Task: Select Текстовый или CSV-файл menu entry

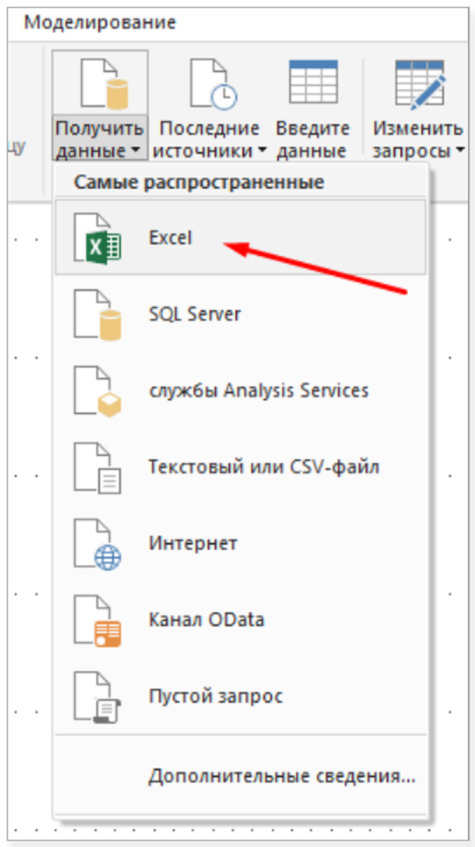Action: (x=240, y=467)
